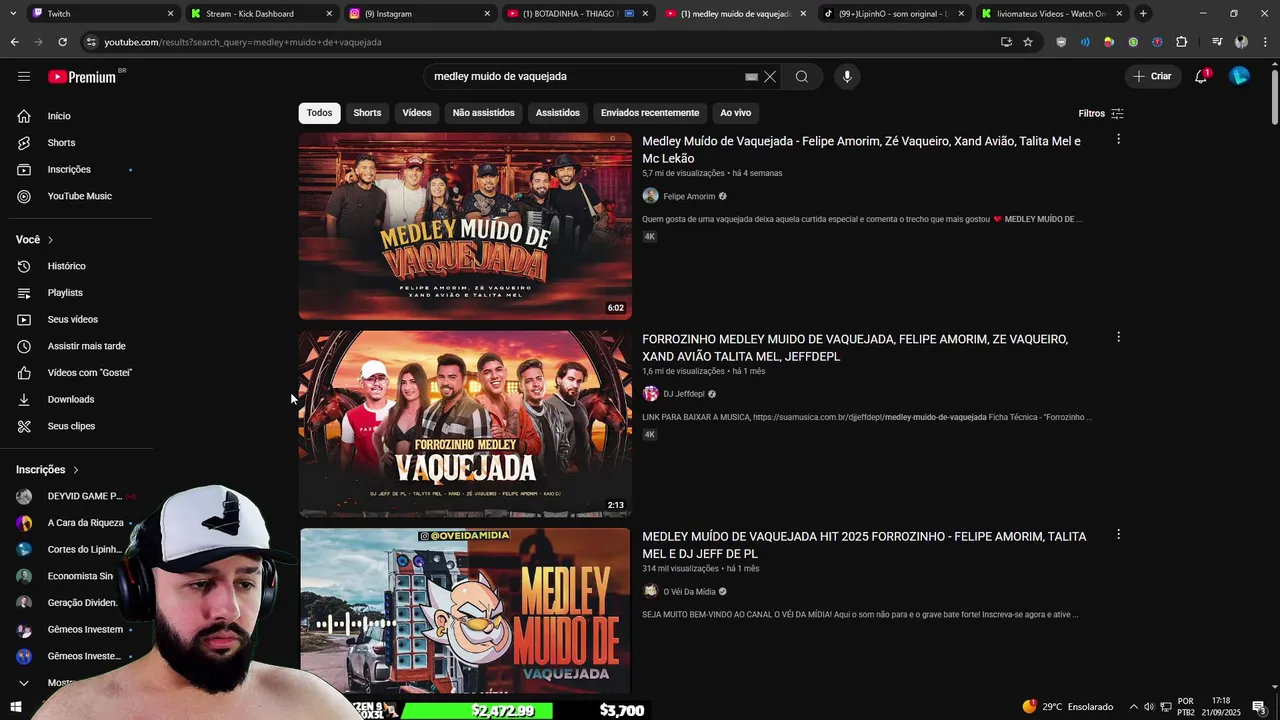
Task: Open title "FORROZINHO MEDLEY MUIDO DE VAQUEJADA"
Action: [x=855, y=348]
